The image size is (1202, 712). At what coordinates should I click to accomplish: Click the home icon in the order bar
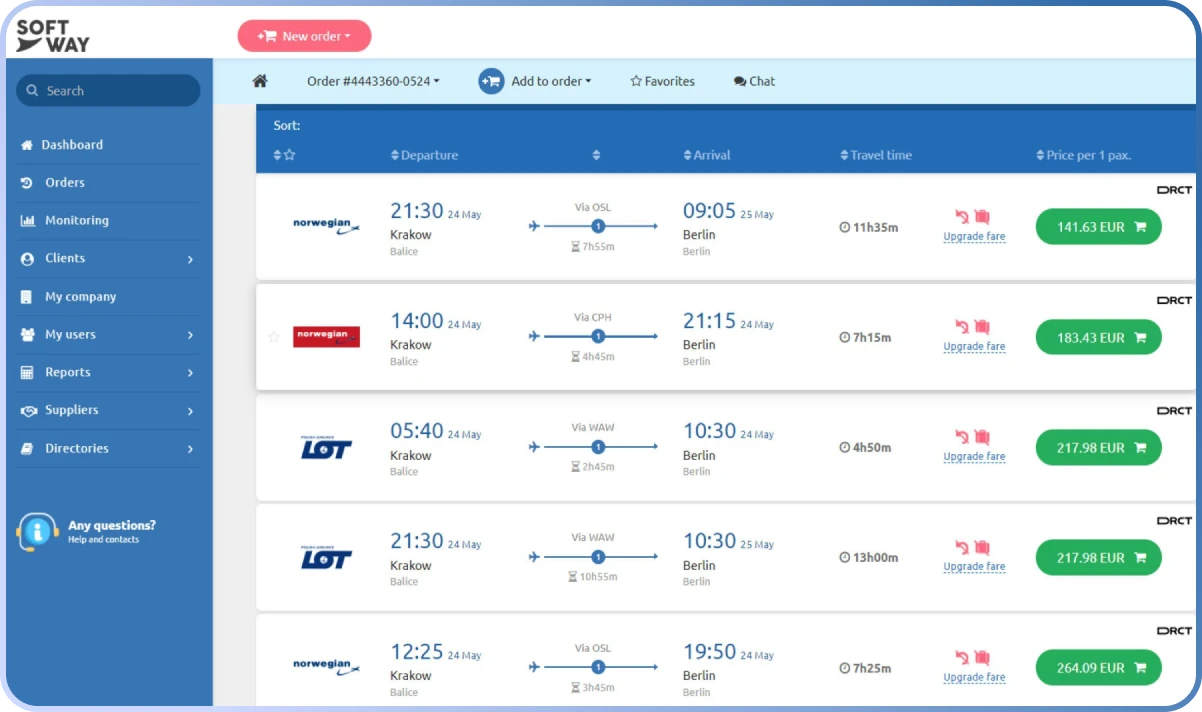260,81
